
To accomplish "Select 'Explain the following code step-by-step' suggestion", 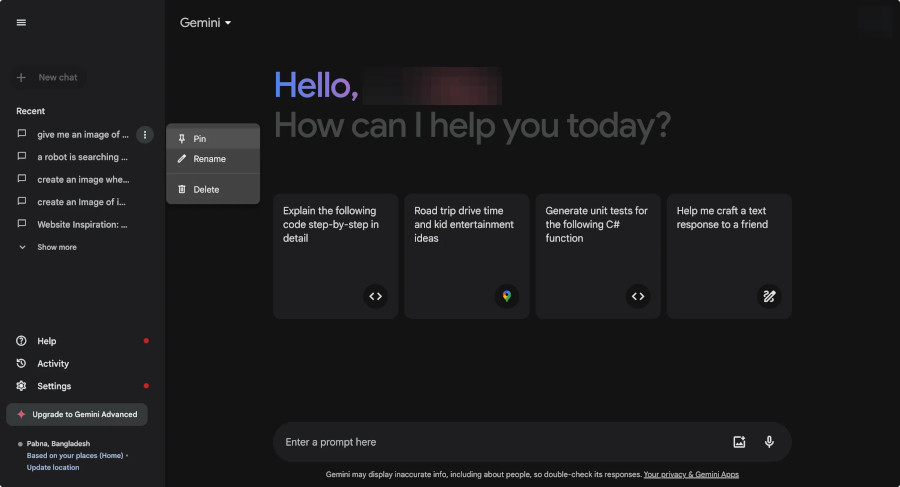I will pyautogui.click(x=336, y=256).
